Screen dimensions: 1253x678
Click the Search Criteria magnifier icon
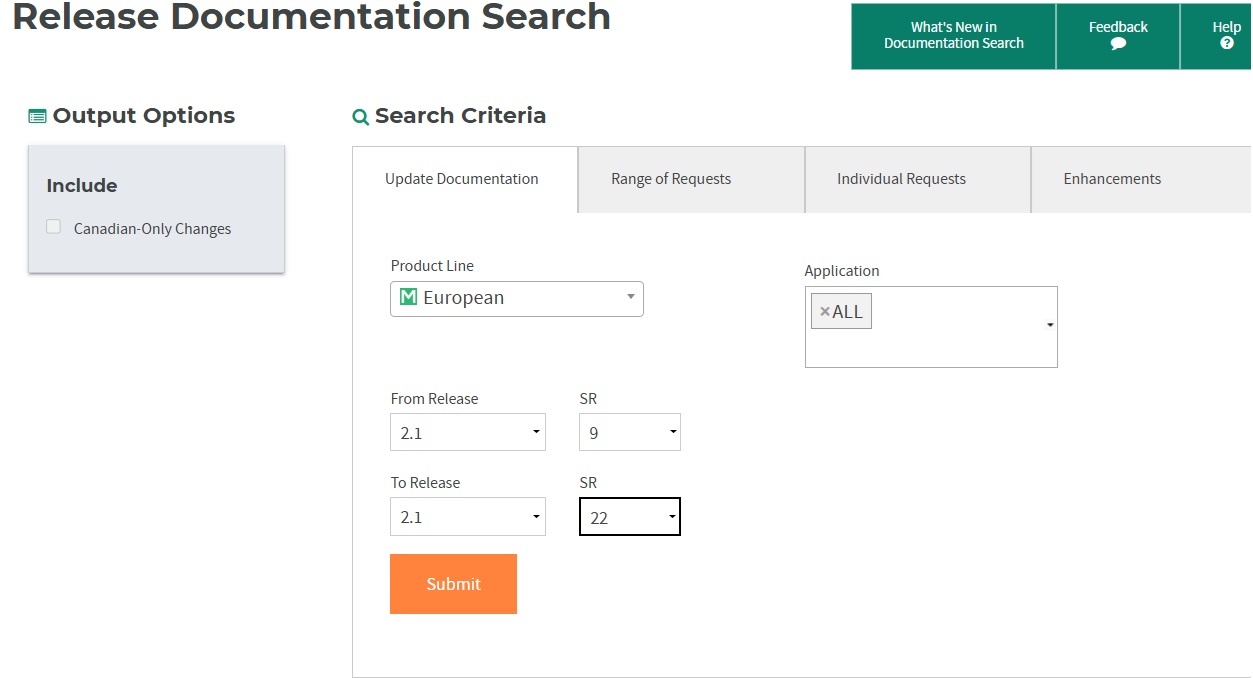tap(360, 117)
